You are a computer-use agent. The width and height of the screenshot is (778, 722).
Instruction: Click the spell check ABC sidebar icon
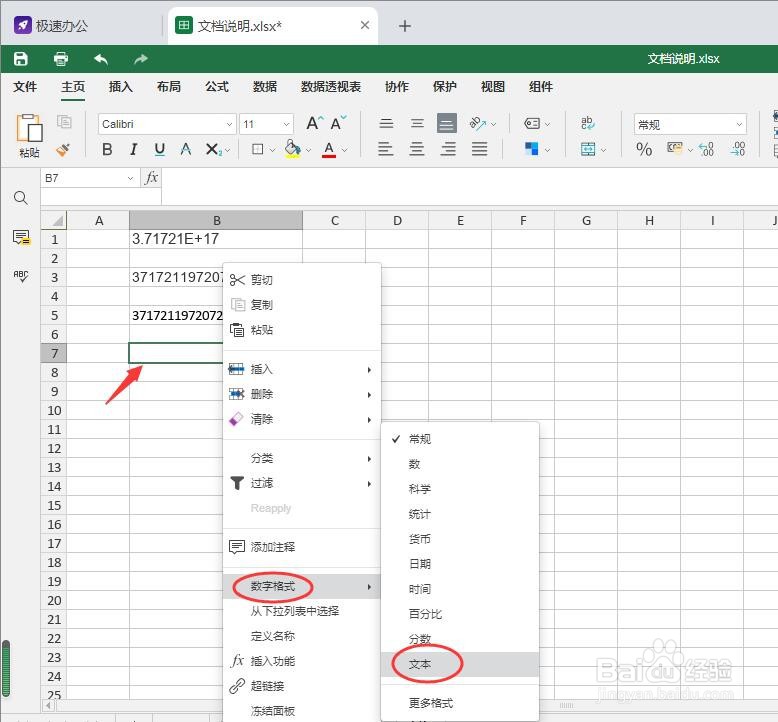coord(20,276)
